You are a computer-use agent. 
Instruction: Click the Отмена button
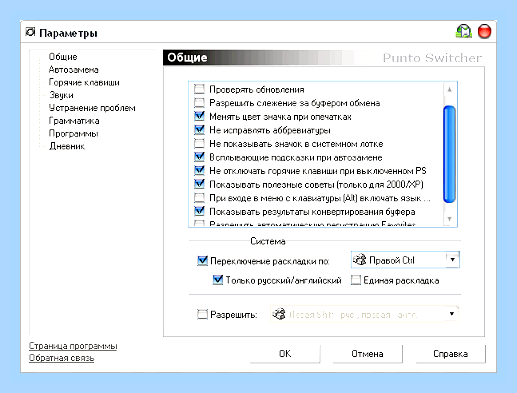click(x=367, y=354)
